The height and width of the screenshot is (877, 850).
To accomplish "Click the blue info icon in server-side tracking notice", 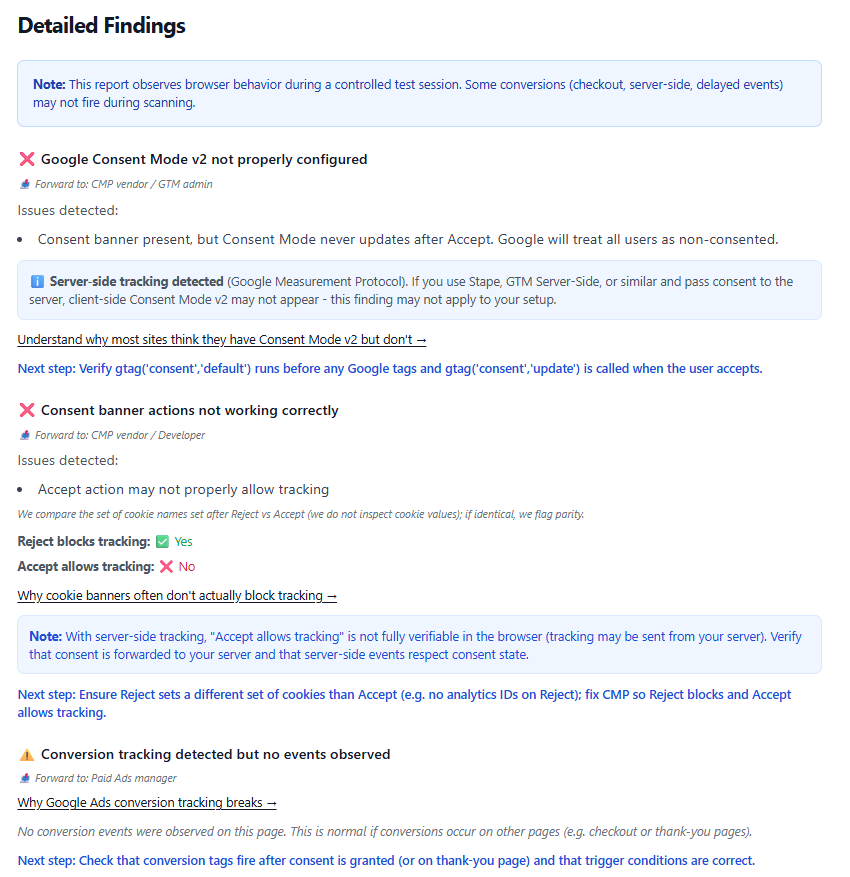I will (38, 281).
